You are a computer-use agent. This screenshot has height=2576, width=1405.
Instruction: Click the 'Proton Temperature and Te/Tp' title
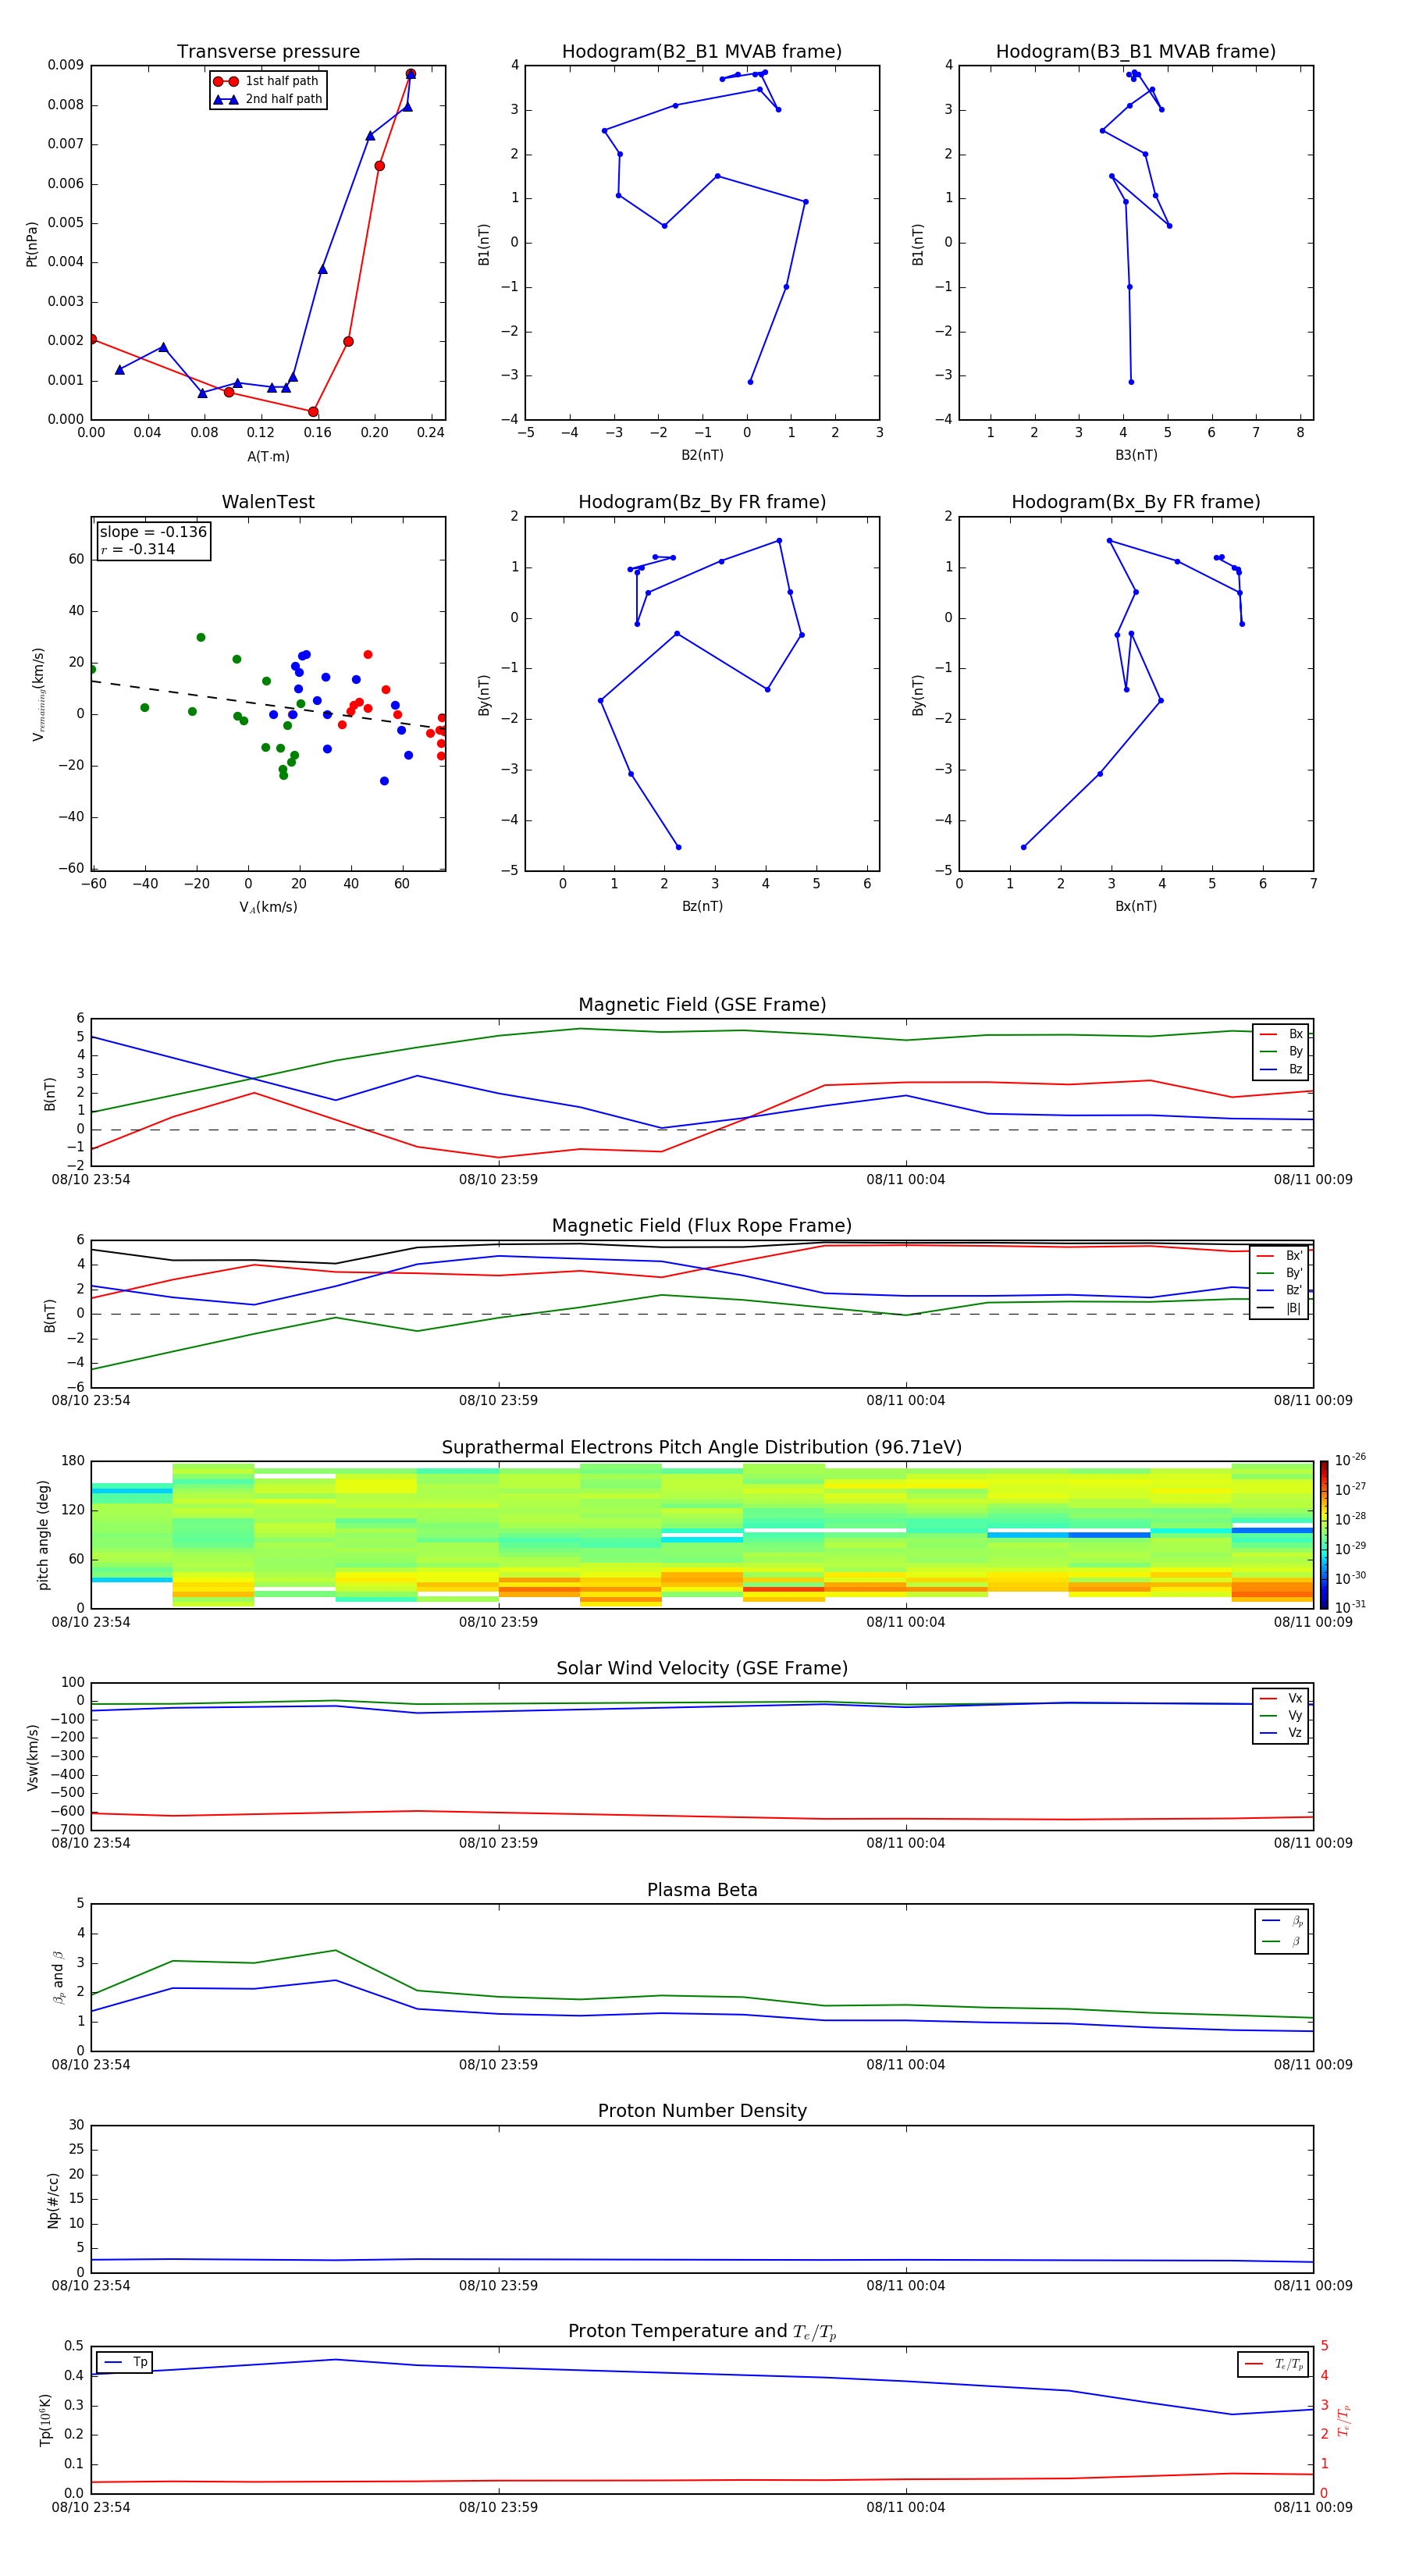[x=702, y=2332]
